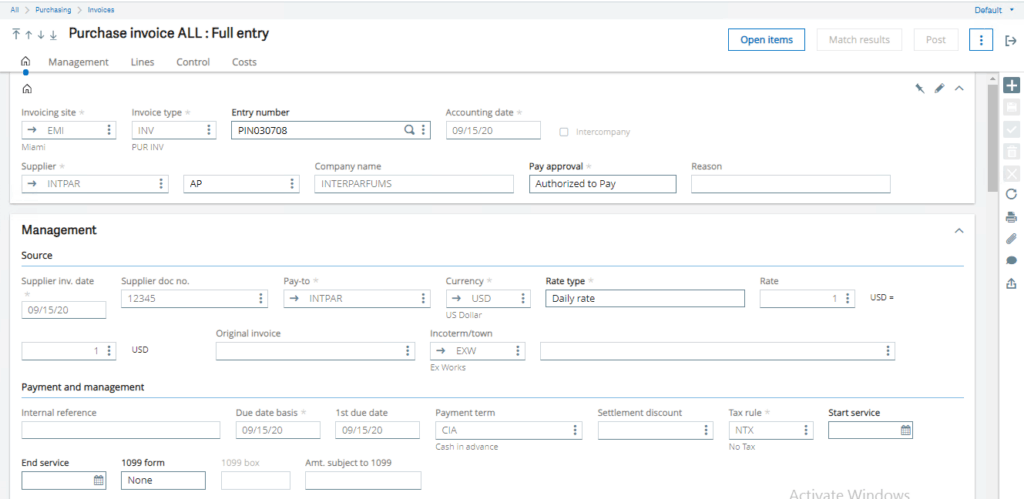Open the comment bubble icon

[1011, 261]
